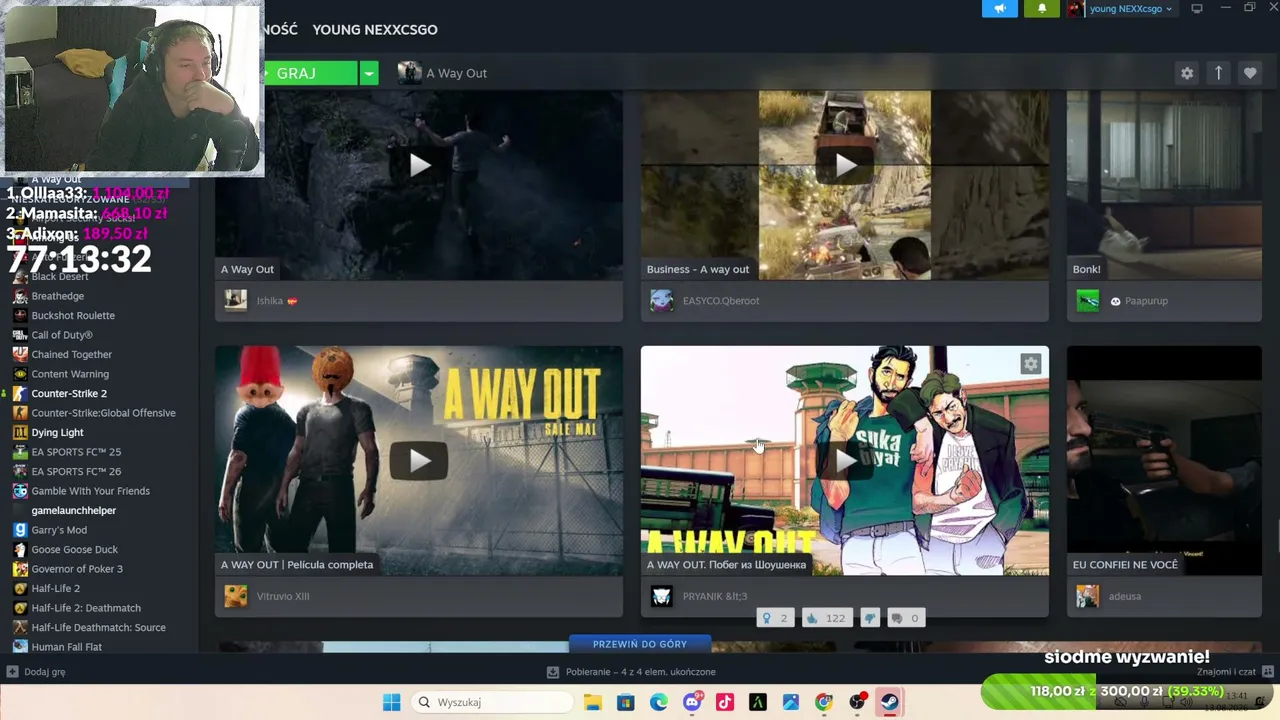Viewport: 1280px width, 720px height.
Task: Give thumbs up to the PRYANIK video
Action: [x=826, y=618]
